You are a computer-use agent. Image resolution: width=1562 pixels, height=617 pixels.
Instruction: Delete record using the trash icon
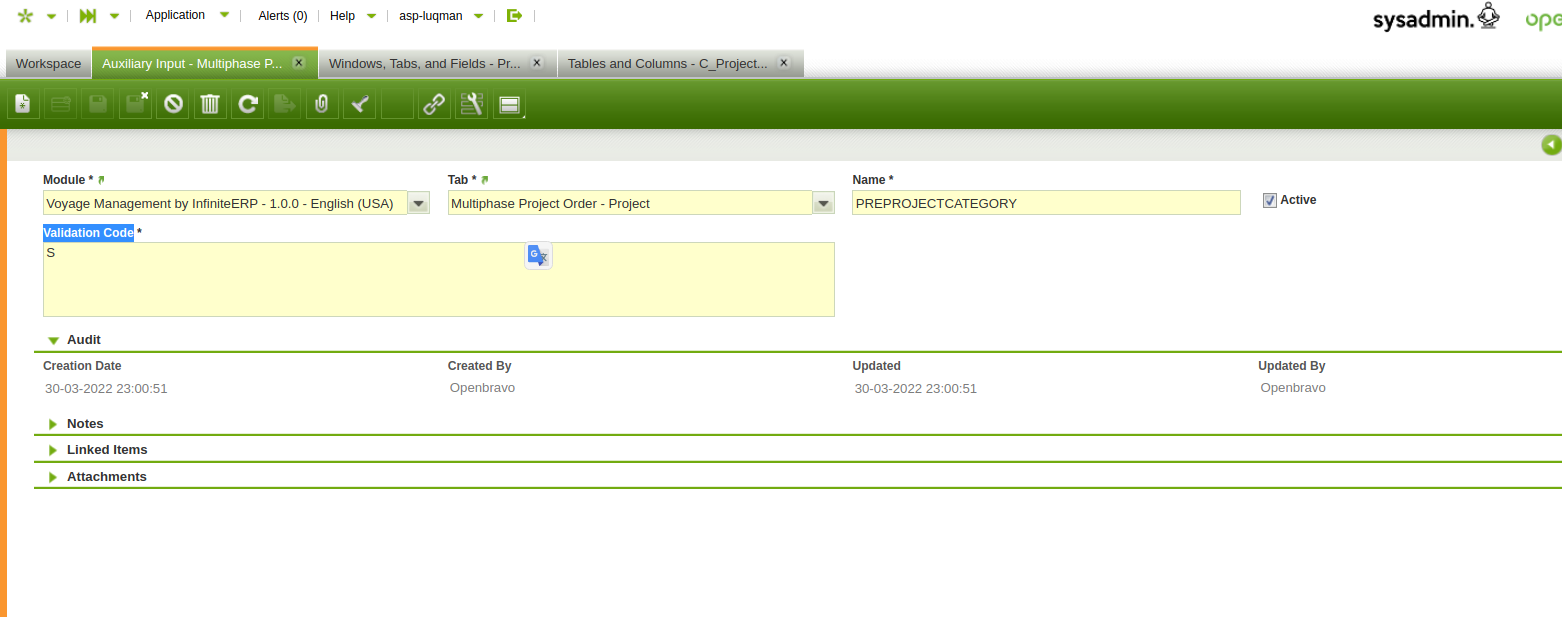210,104
